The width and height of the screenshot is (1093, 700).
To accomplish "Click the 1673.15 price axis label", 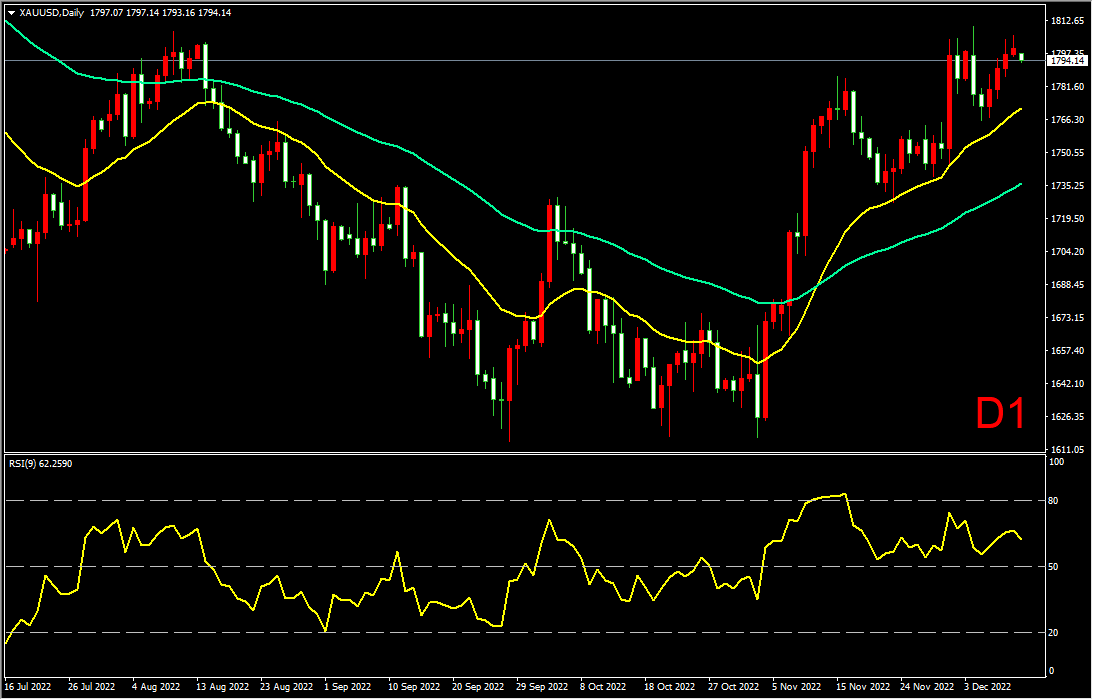I will pyautogui.click(x=1067, y=318).
